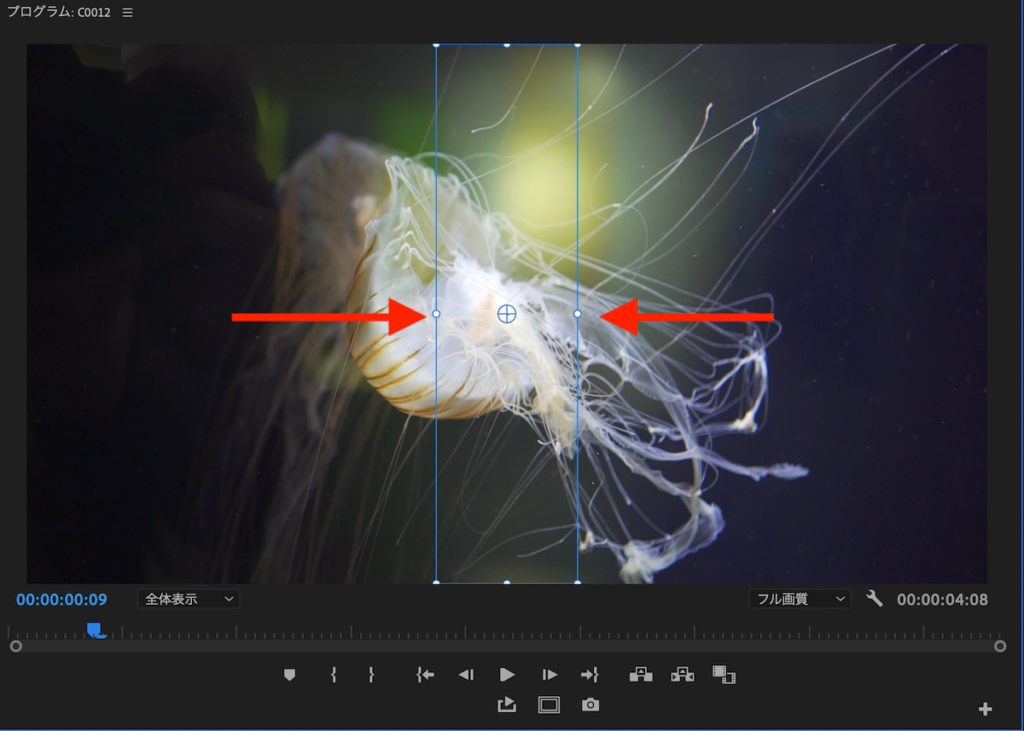Image resolution: width=1024 pixels, height=731 pixels.
Task: Click the bottom center crop handle
Action: click(x=507, y=582)
